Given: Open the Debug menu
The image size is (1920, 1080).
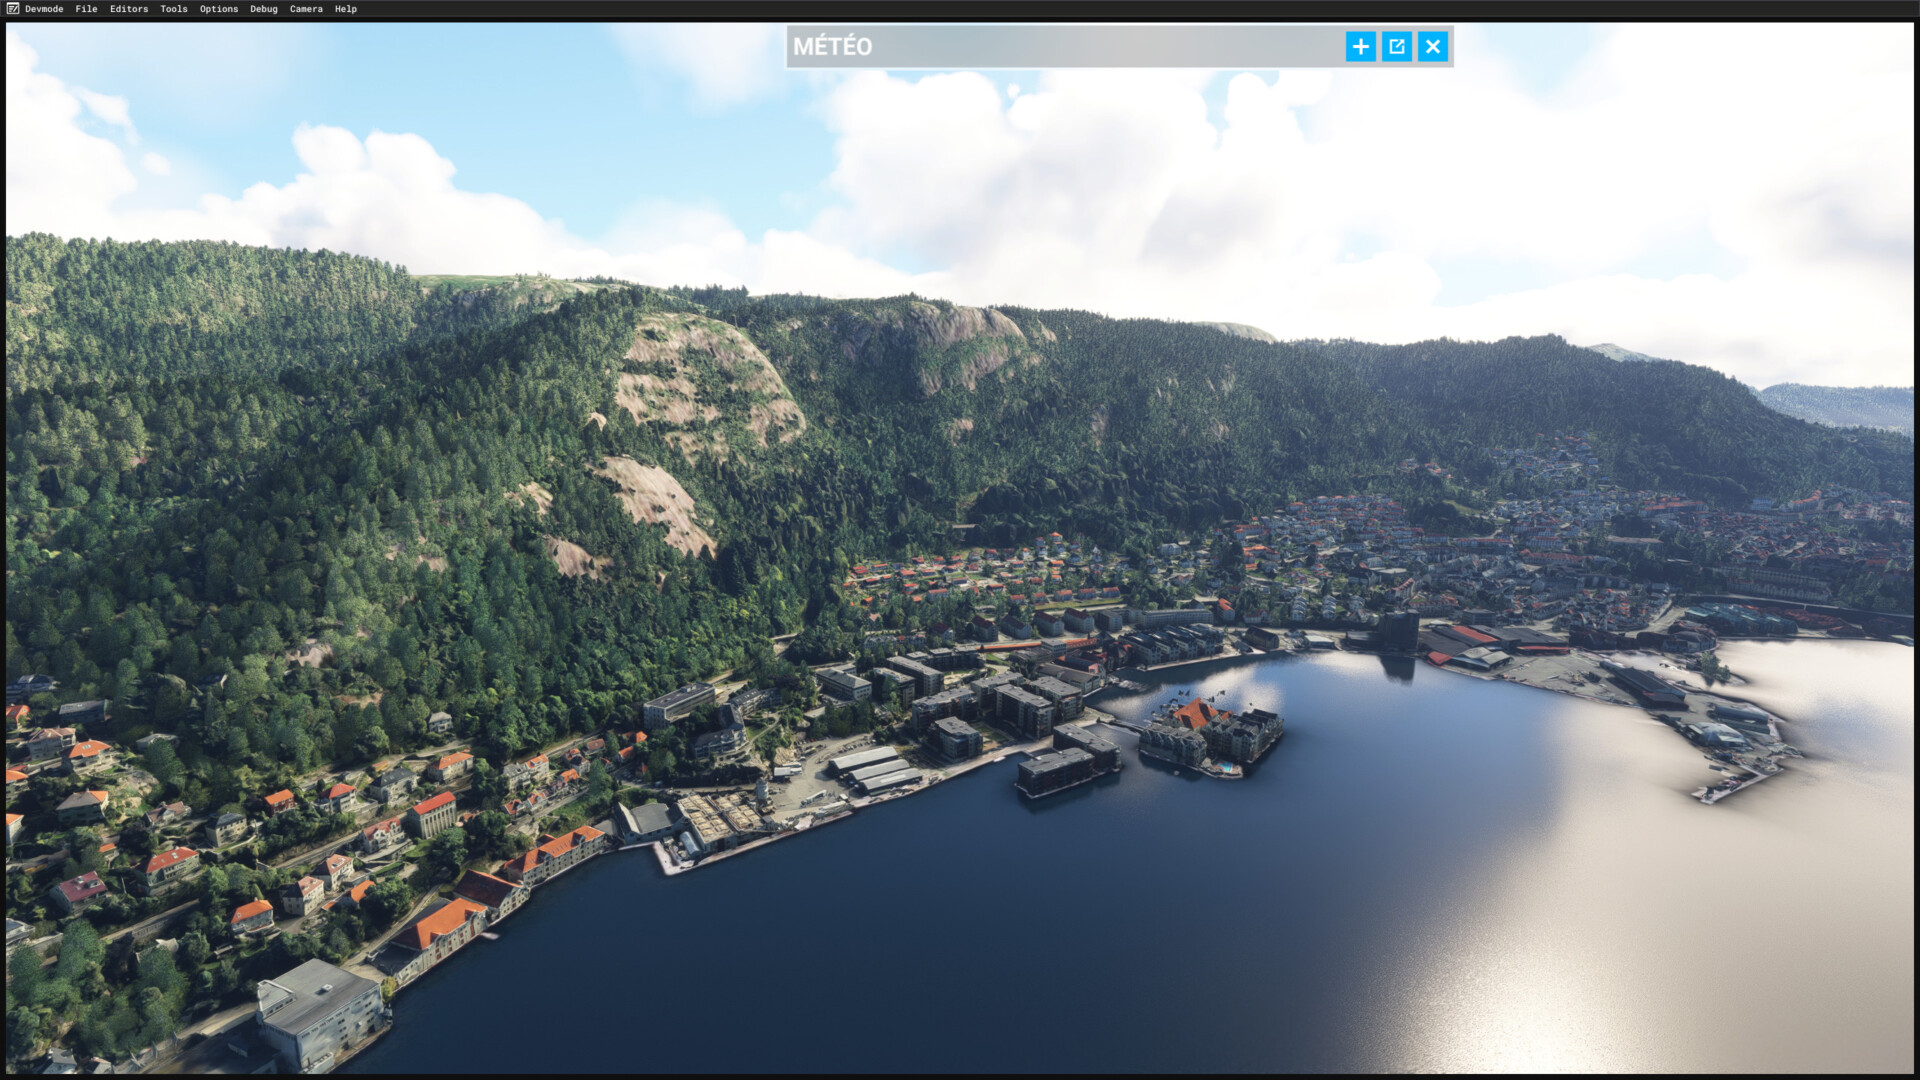Looking at the screenshot, I should (x=263, y=9).
